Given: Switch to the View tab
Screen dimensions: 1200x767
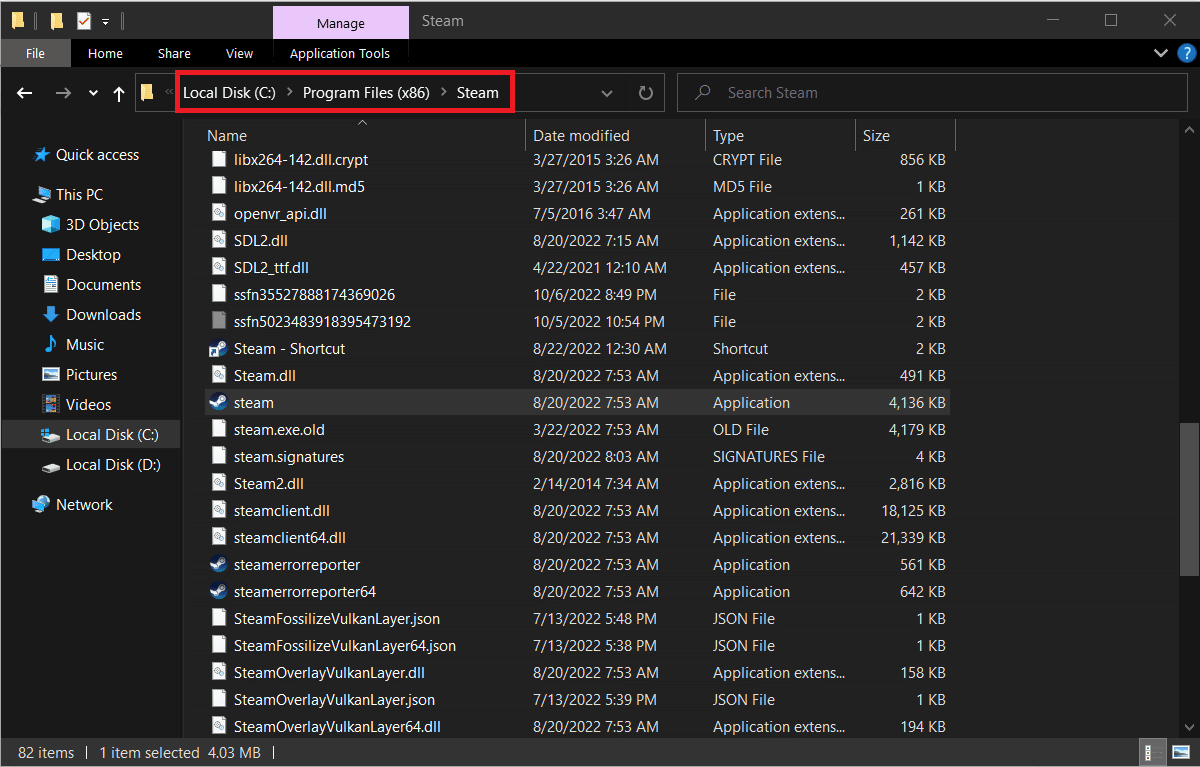Looking at the screenshot, I should coord(239,53).
